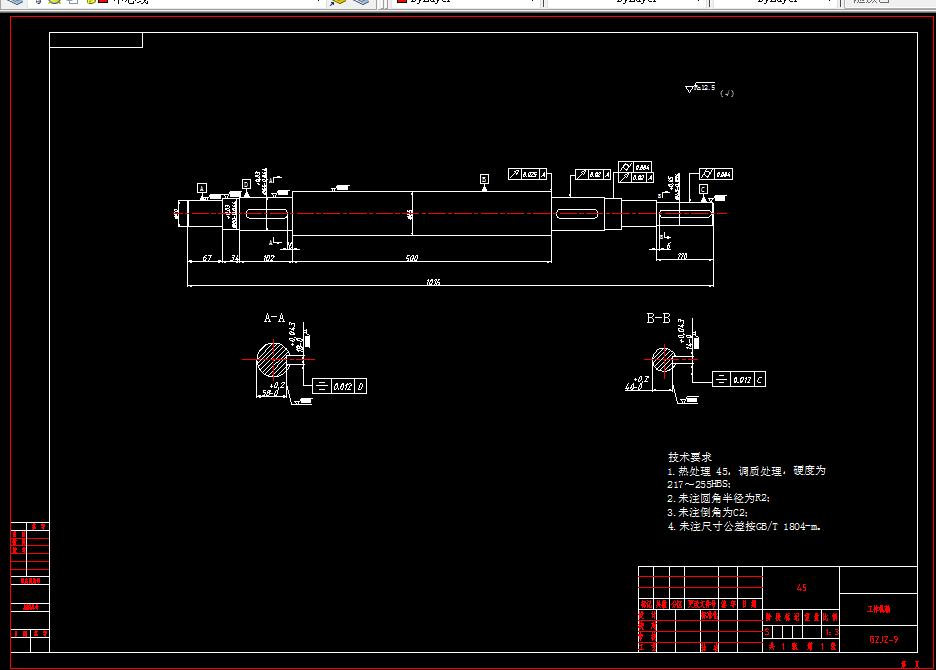Pick the 102 length dimension
The image size is (936, 670).
click(x=269, y=258)
